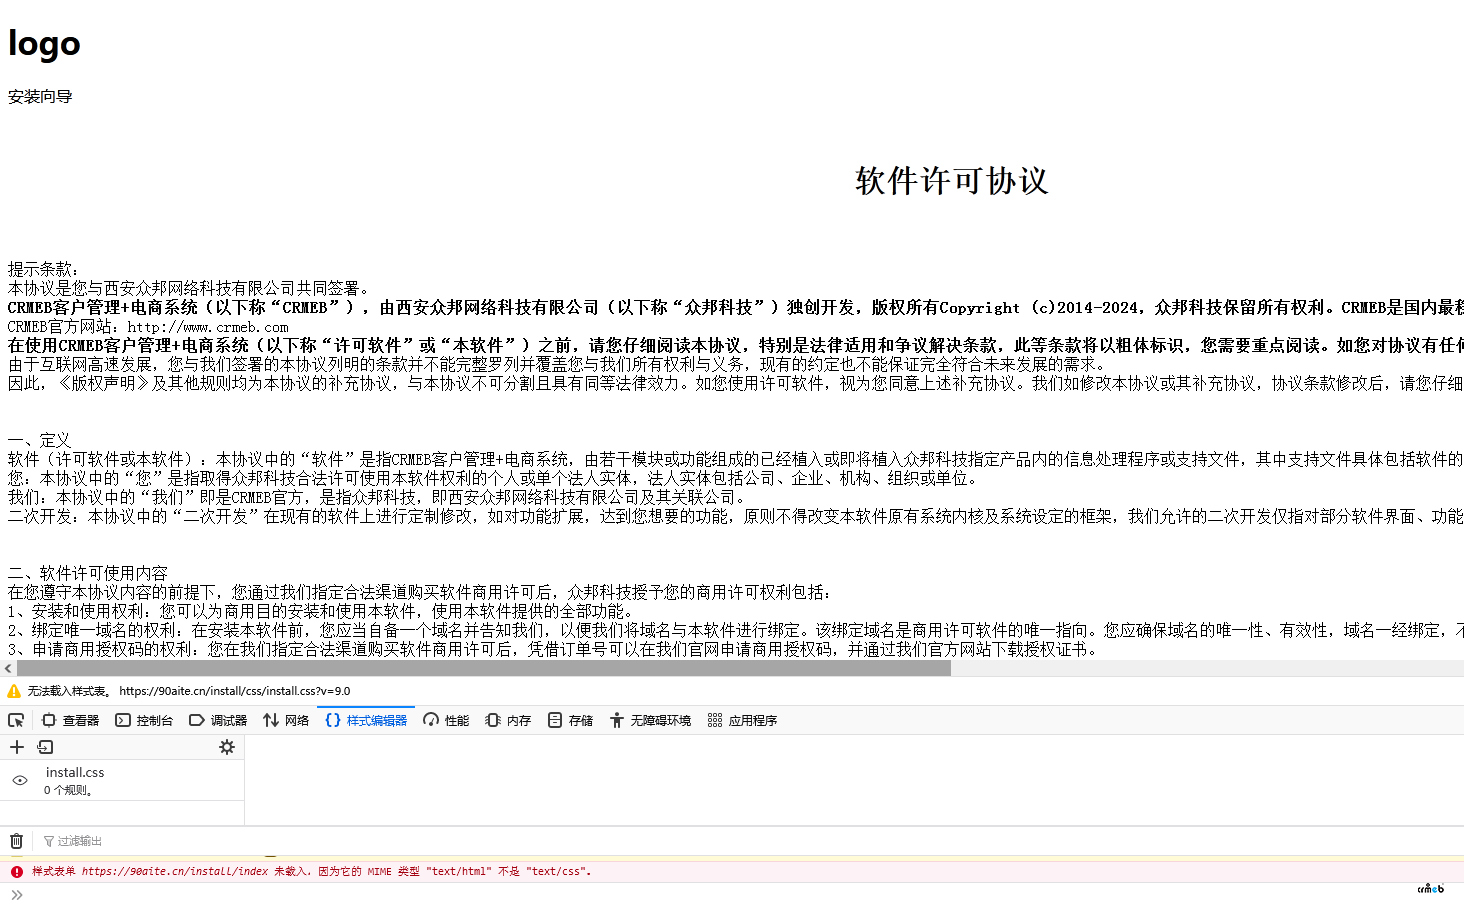The image size is (1464, 922).
Task: Click the '无法载入样式表。' warning text
Action: pos(69,691)
